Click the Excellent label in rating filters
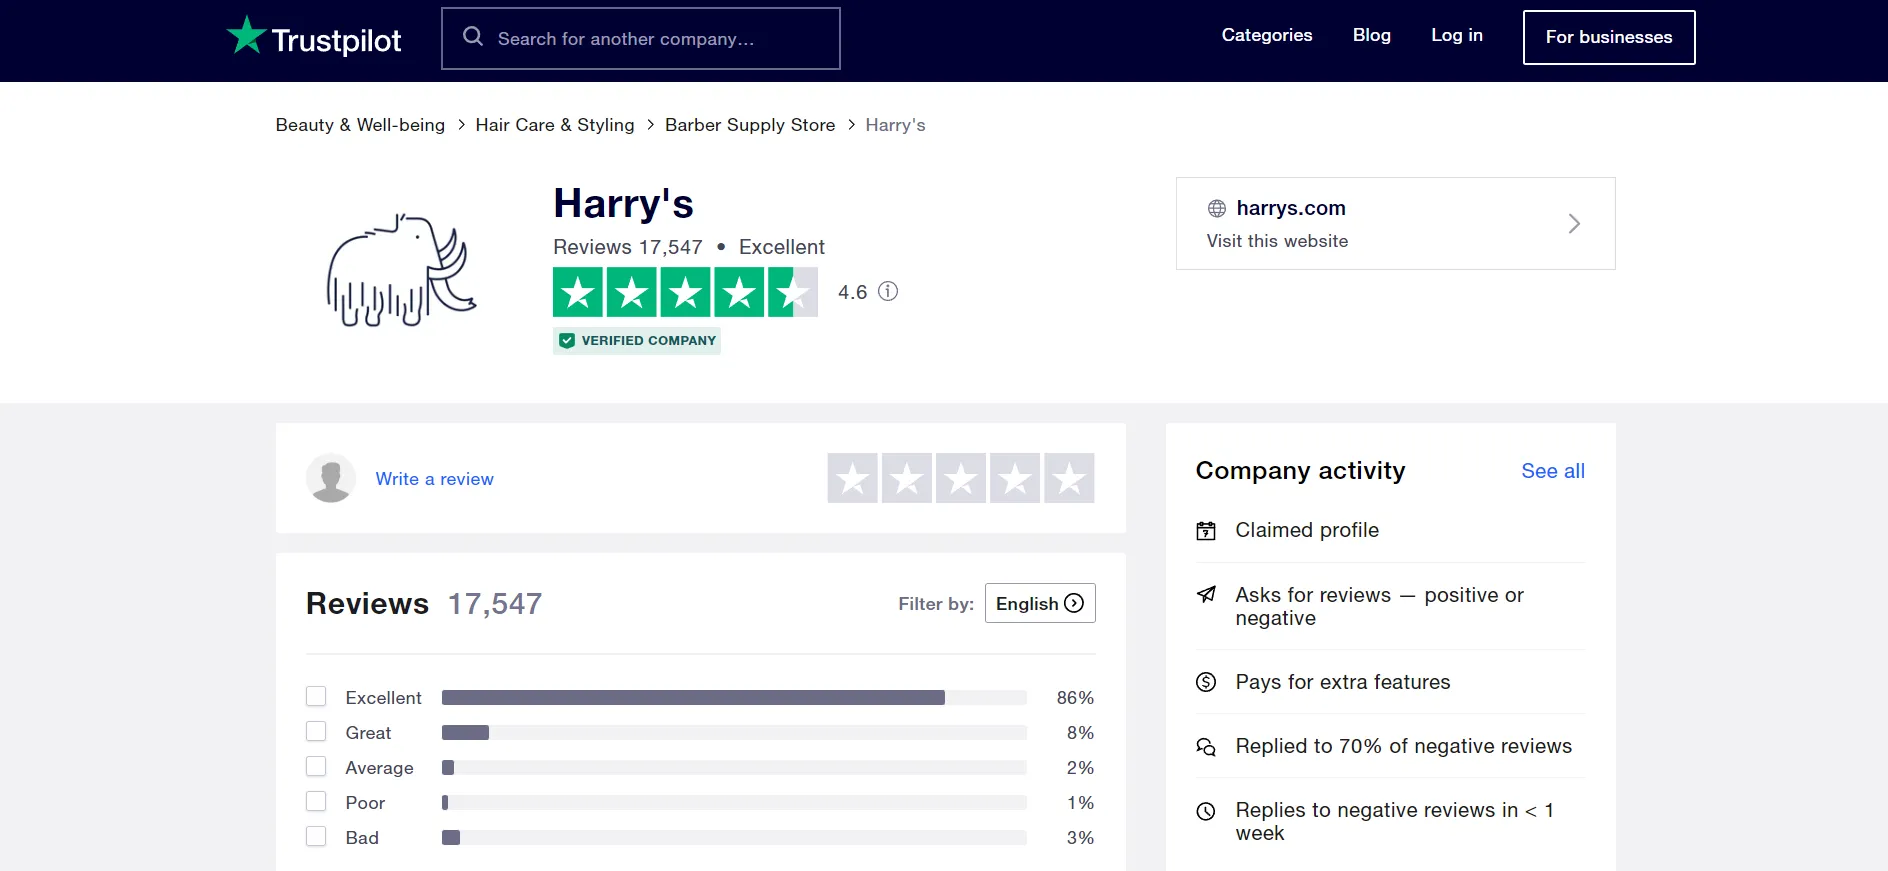 pos(384,697)
